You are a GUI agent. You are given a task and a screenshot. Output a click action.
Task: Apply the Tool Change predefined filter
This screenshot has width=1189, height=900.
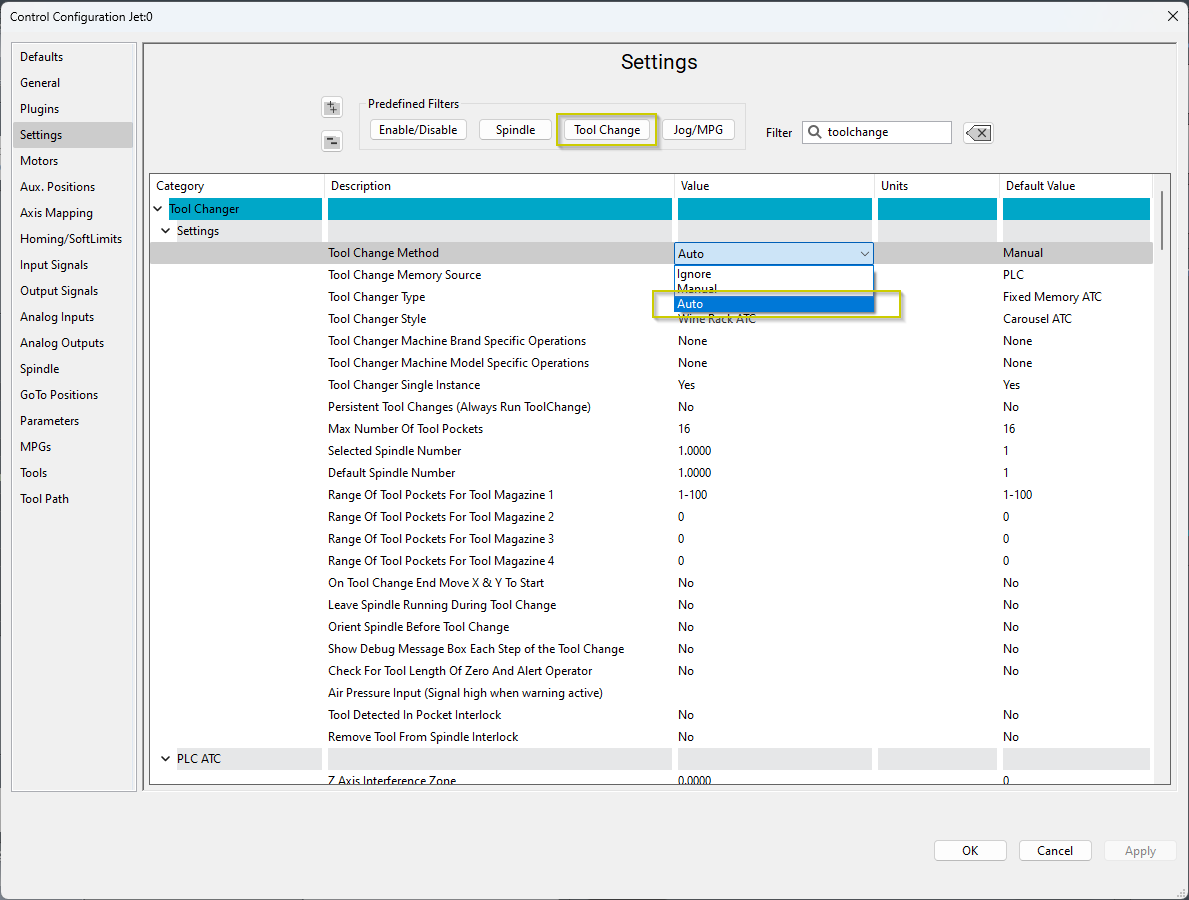pyautogui.click(x=607, y=130)
